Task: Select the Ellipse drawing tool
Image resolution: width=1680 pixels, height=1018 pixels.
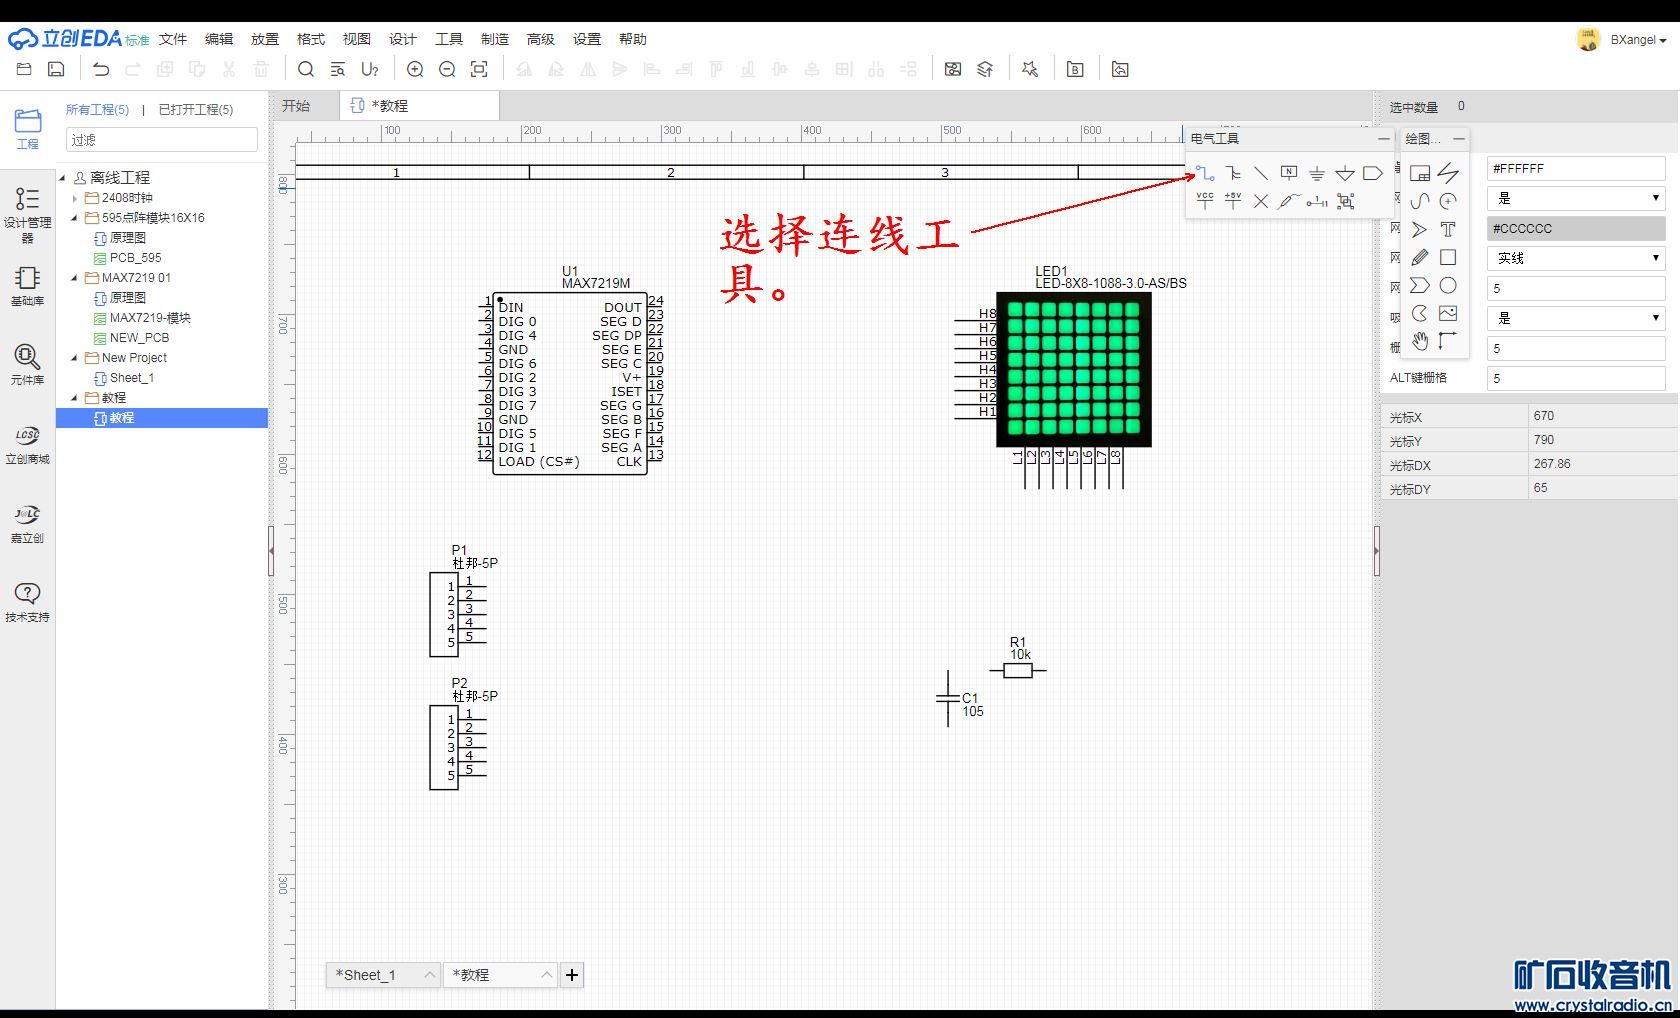Action: coord(1448,285)
